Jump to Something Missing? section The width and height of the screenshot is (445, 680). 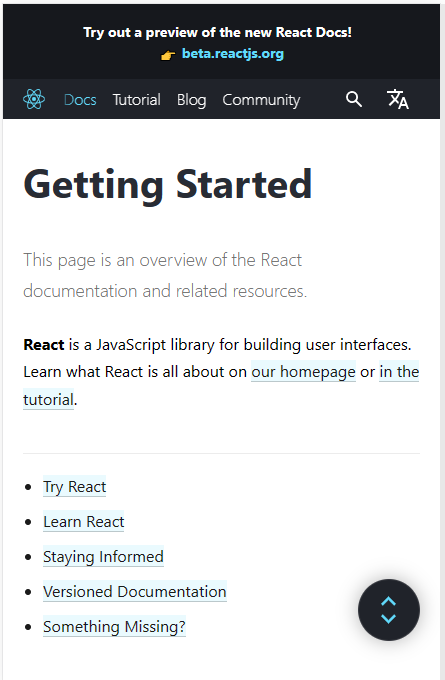(115, 627)
